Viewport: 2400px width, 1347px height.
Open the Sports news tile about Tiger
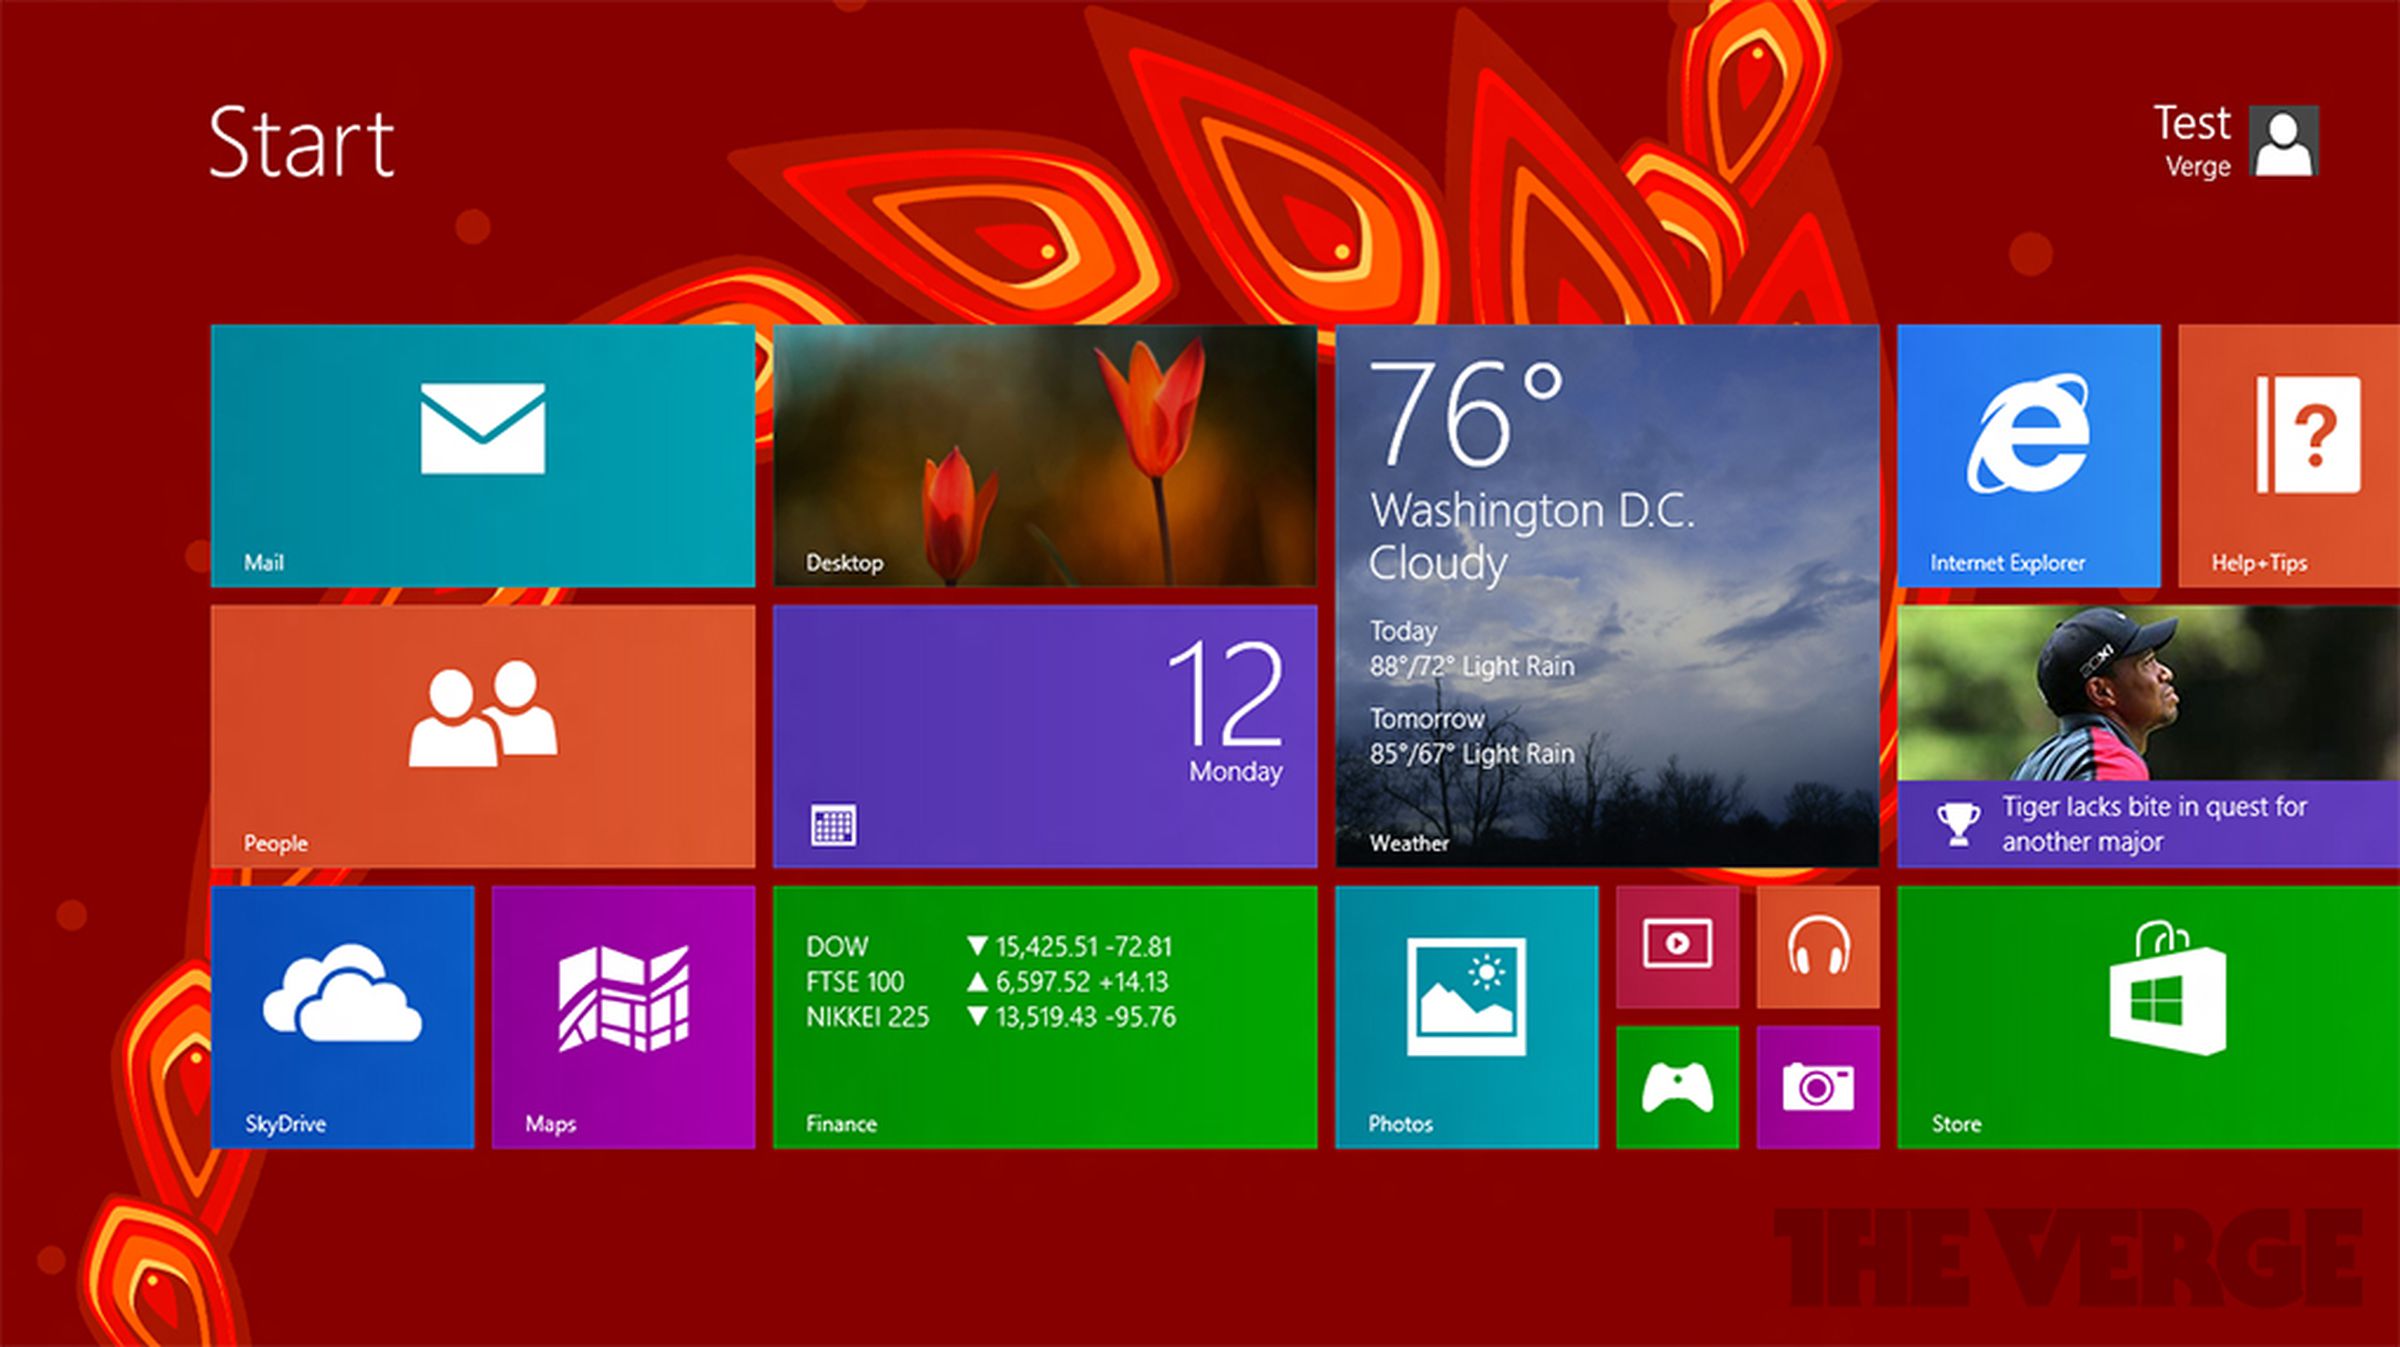pyautogui.click(x=2149, y=736)
